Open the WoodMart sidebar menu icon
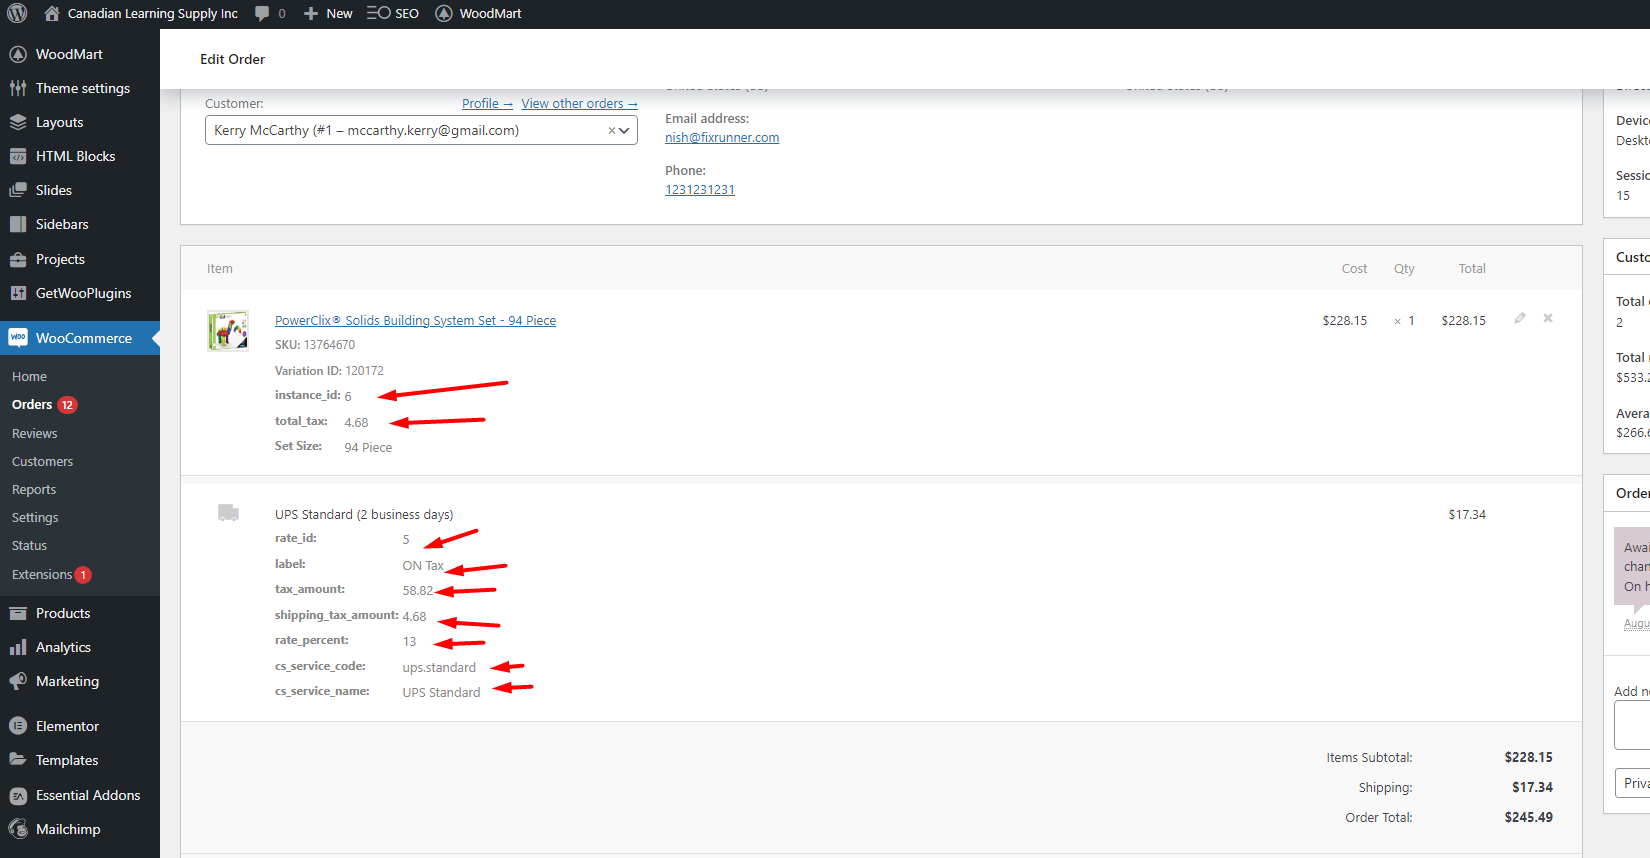The width and height of the screenshot is (1650, 858). pos(18,54)
